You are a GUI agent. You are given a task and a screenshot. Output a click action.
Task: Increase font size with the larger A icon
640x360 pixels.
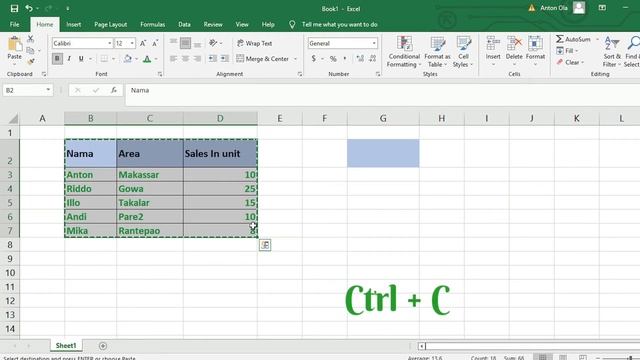coord(143,43)
